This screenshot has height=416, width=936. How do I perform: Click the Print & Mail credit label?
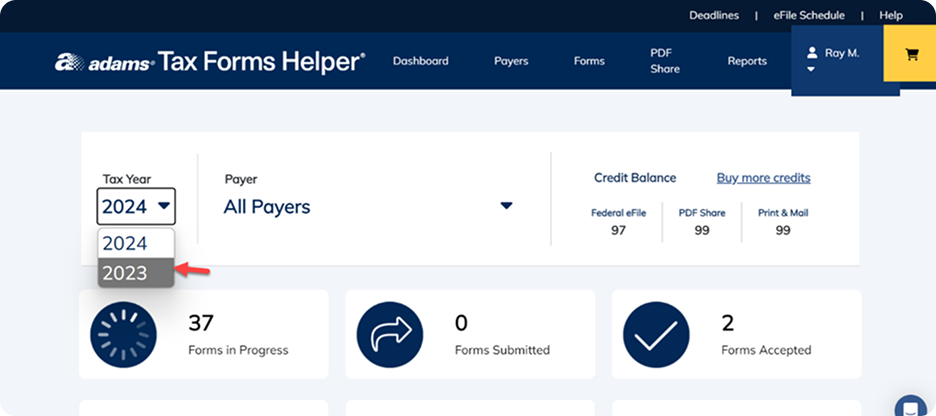[783, 212]
